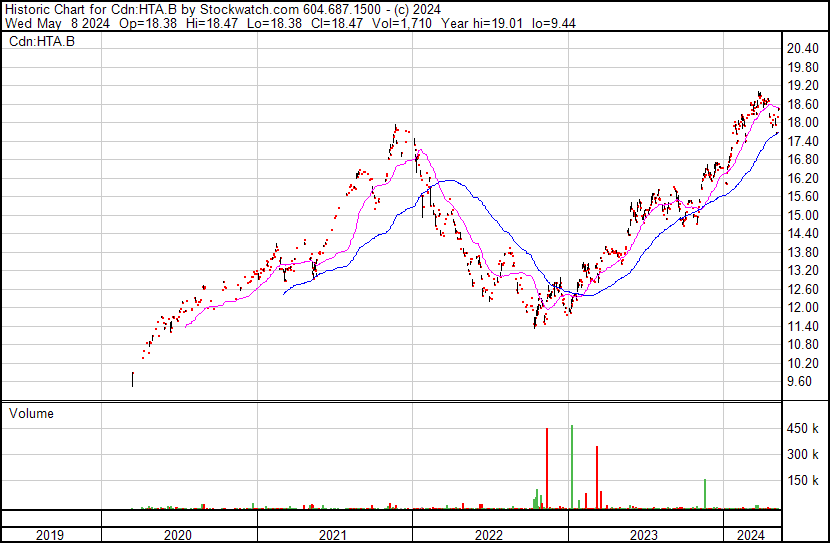Click the 450 k volume axis label

[802, 429]
